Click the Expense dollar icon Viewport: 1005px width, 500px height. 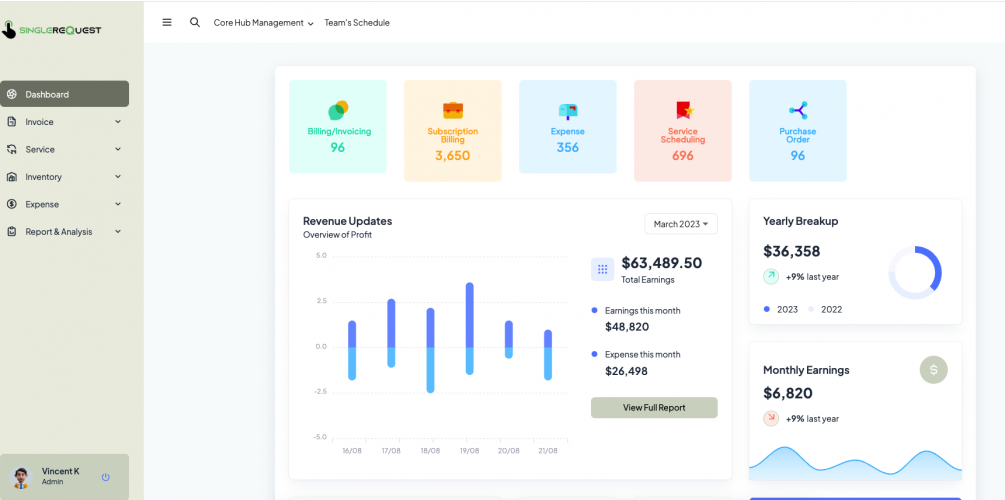click(x=12, y=204)
